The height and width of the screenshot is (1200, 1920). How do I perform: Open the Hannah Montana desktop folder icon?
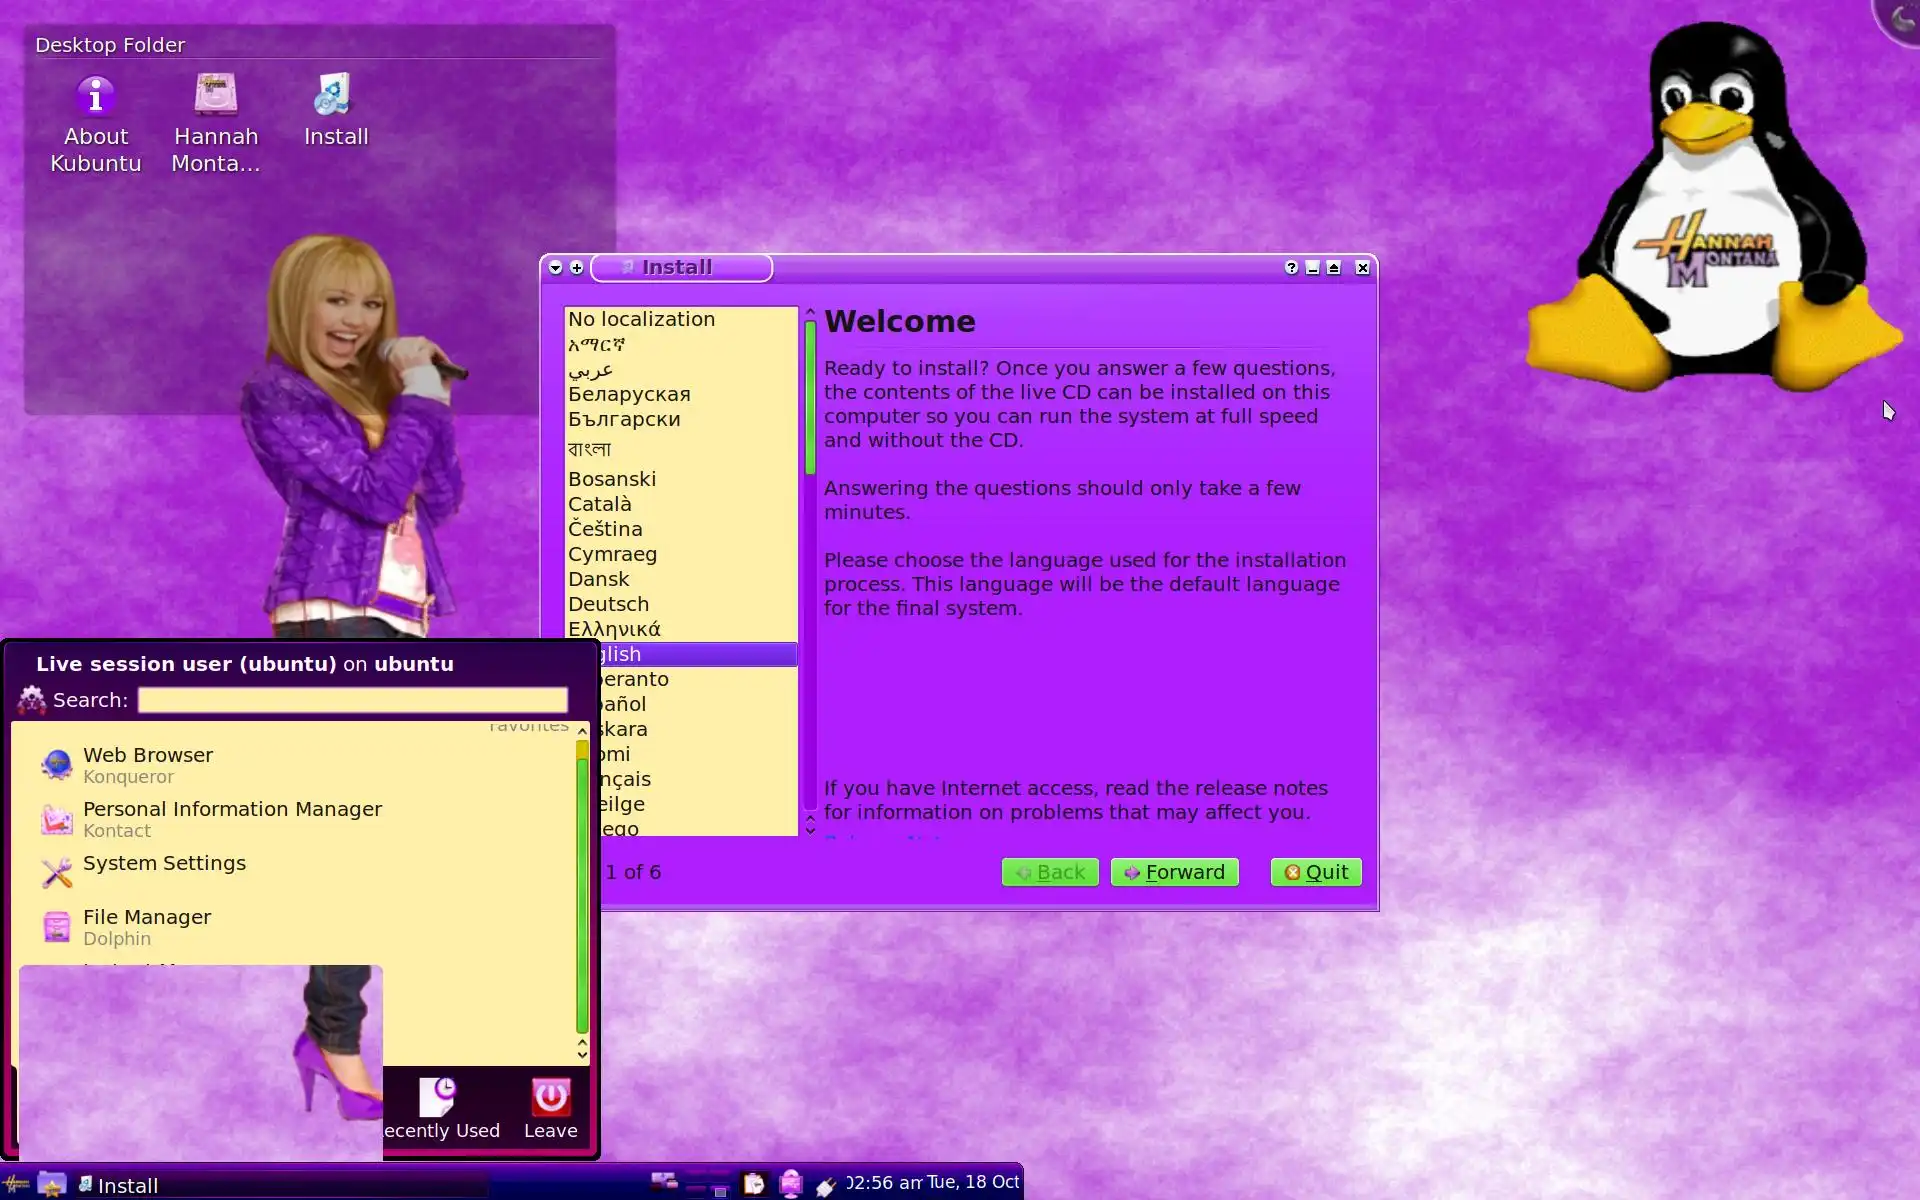pyautogui.click(x=216, y=96)
